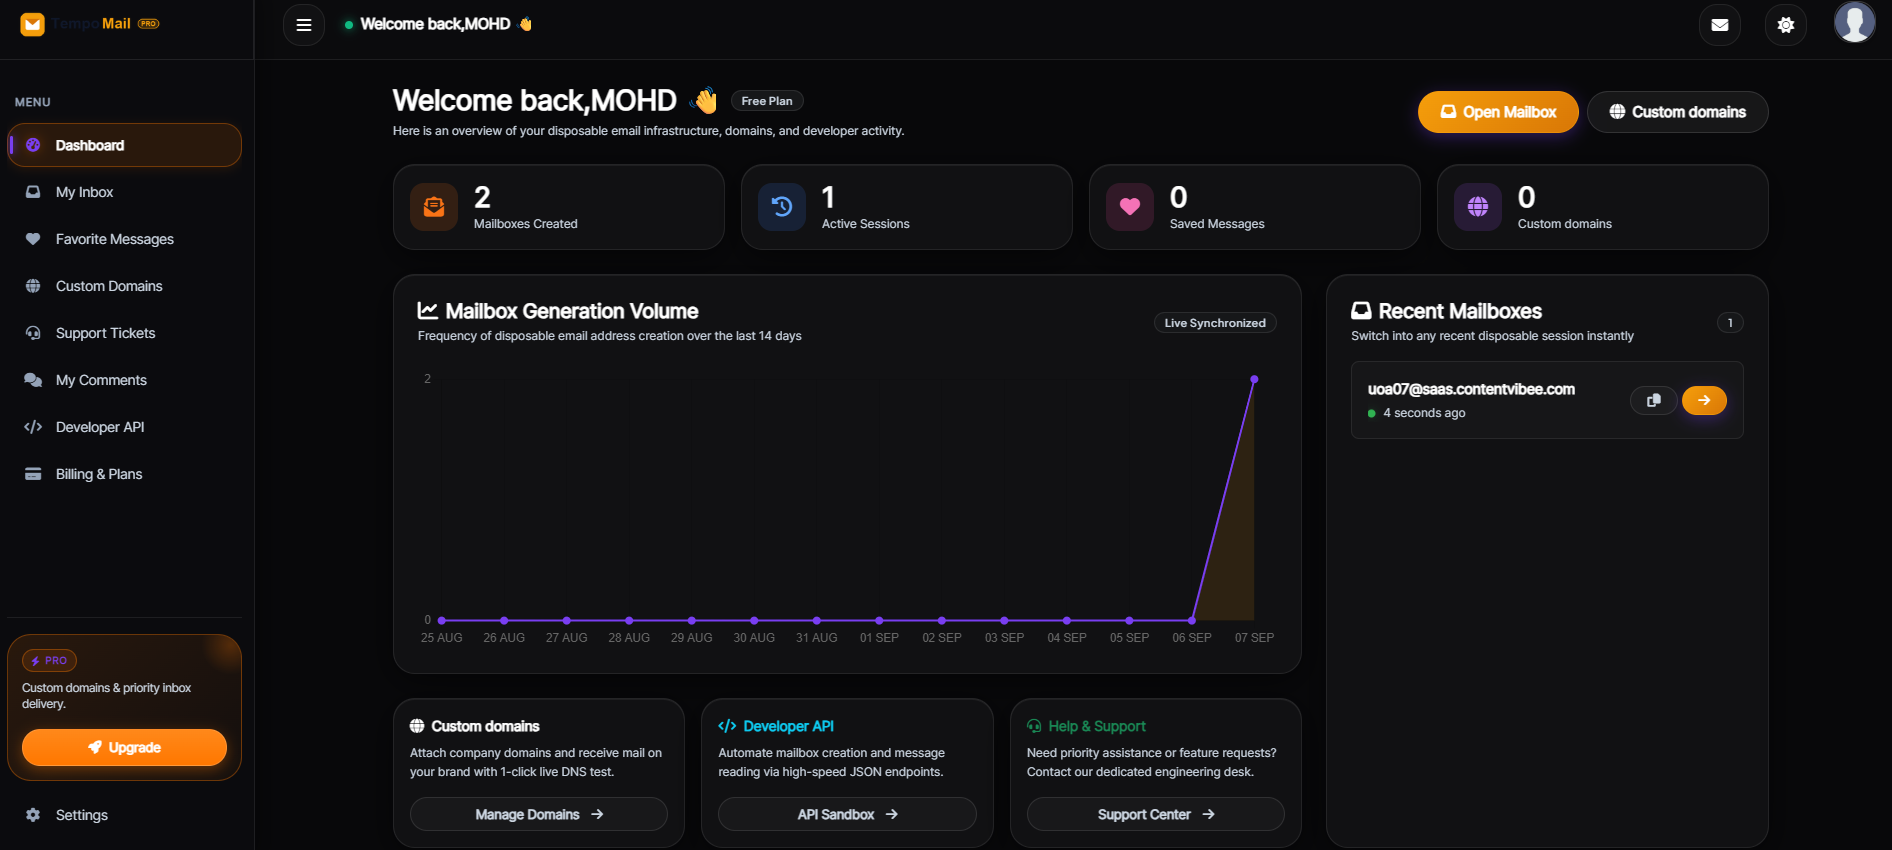Click the Recent Mailboxes count badge
Viewport: 1892px width, 850px height.
[x=1730, y=323]
